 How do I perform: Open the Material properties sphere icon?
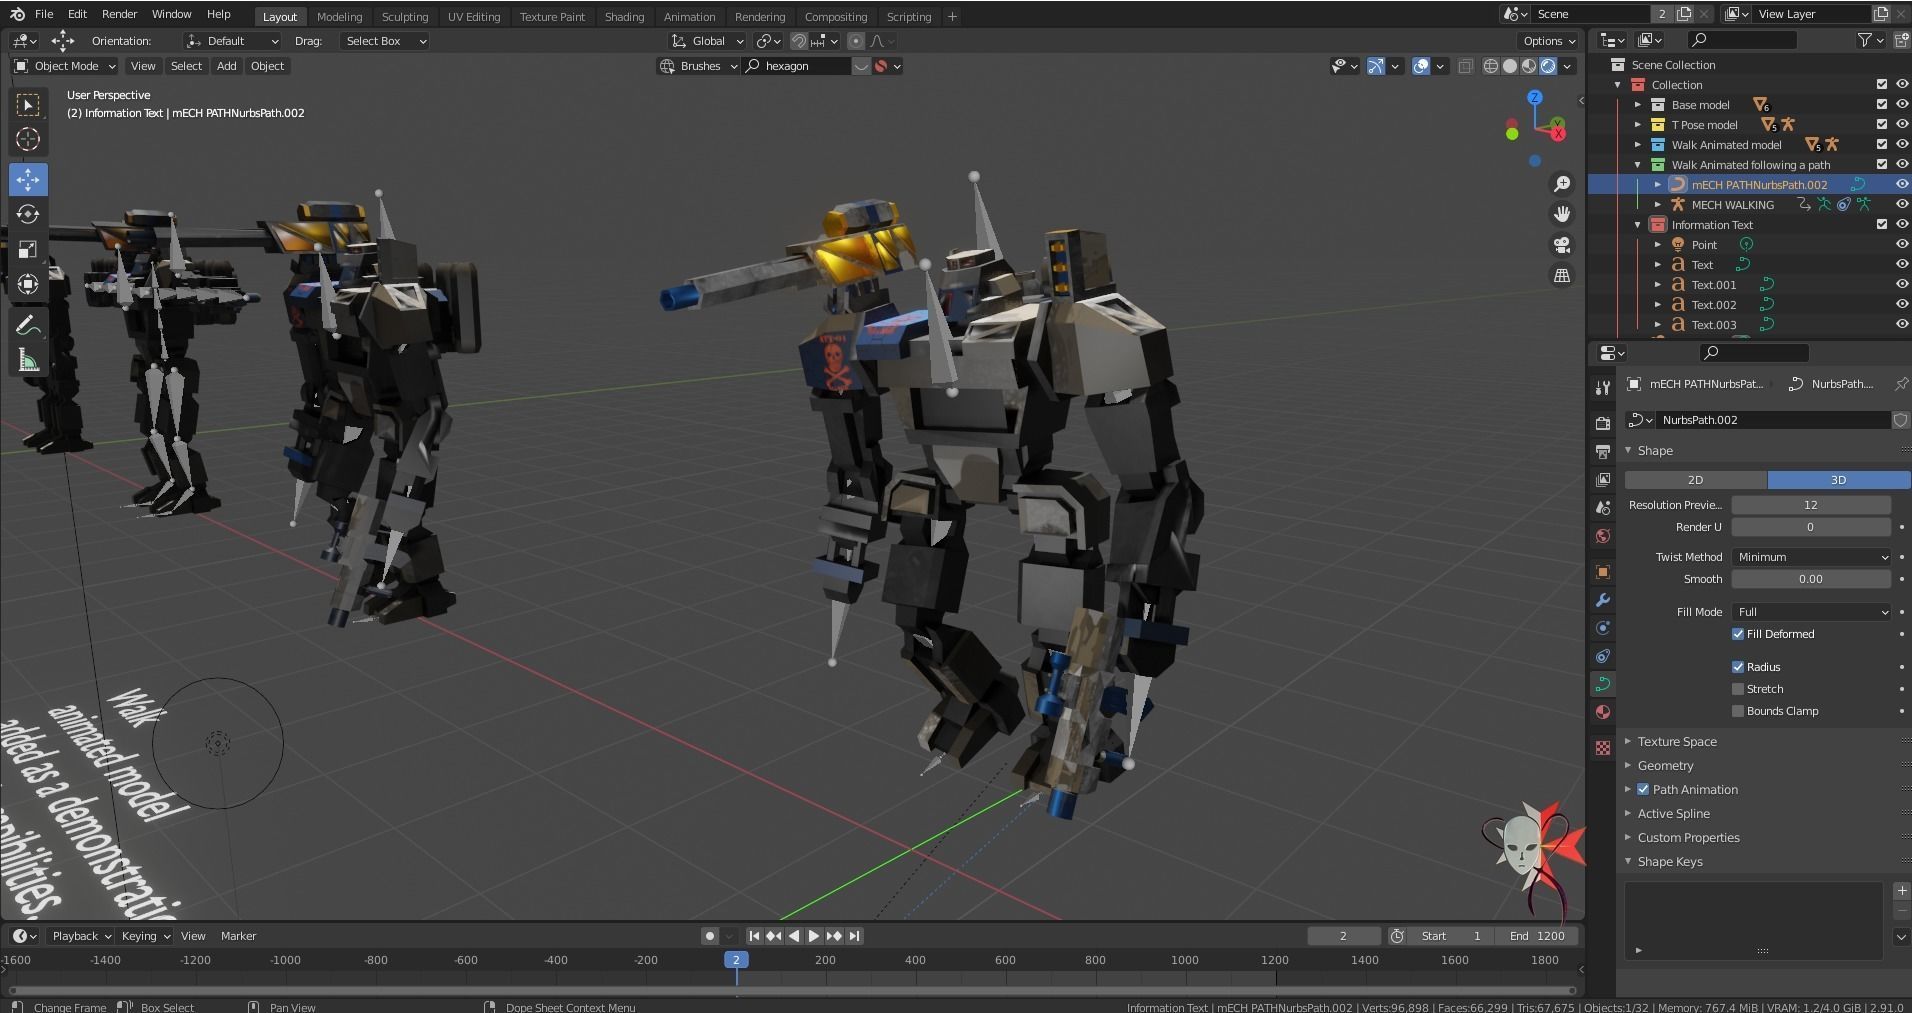point(1603,712)
